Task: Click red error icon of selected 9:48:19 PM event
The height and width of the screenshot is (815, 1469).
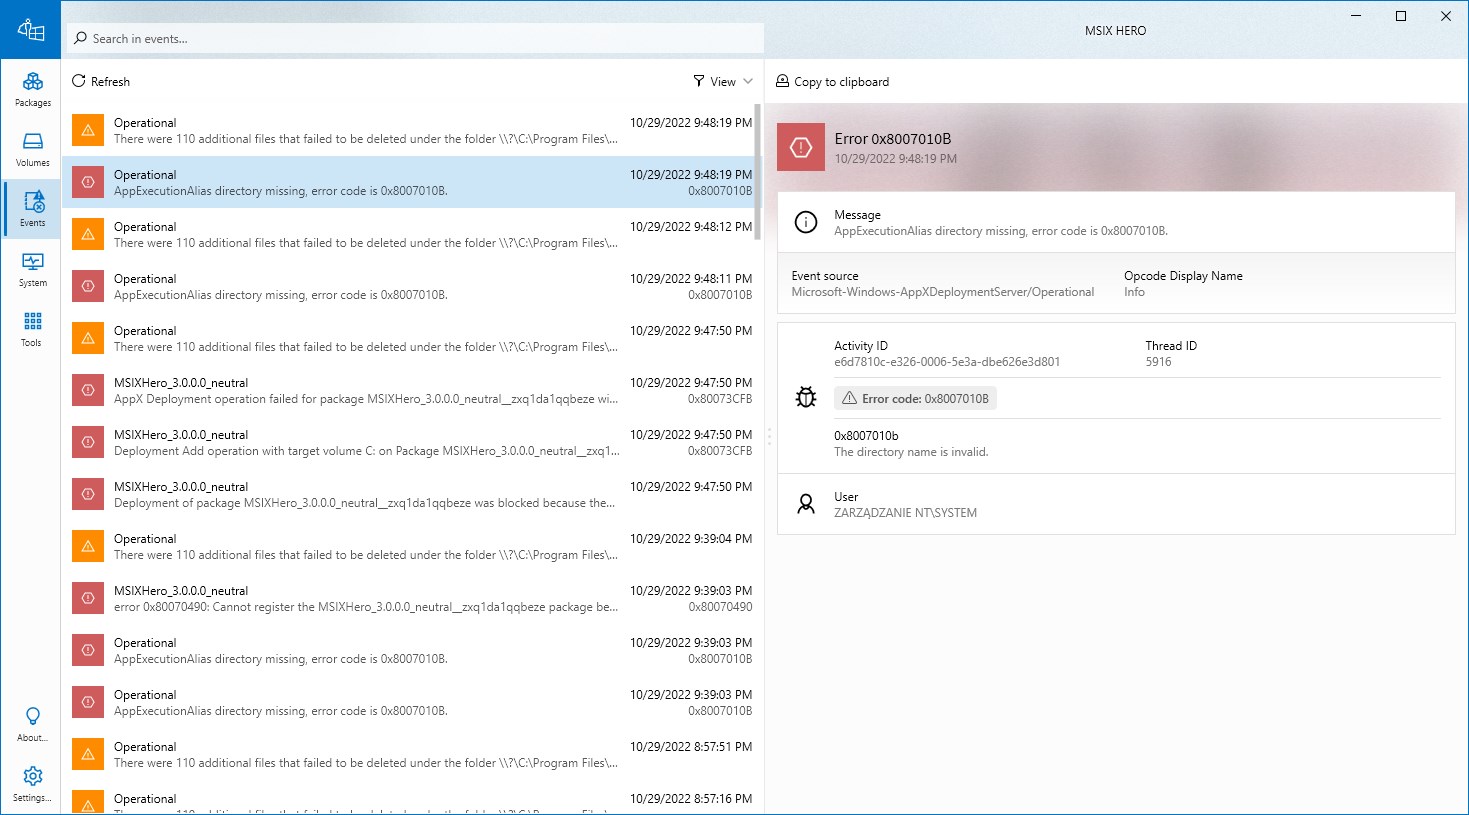Action: pos(88,182)
